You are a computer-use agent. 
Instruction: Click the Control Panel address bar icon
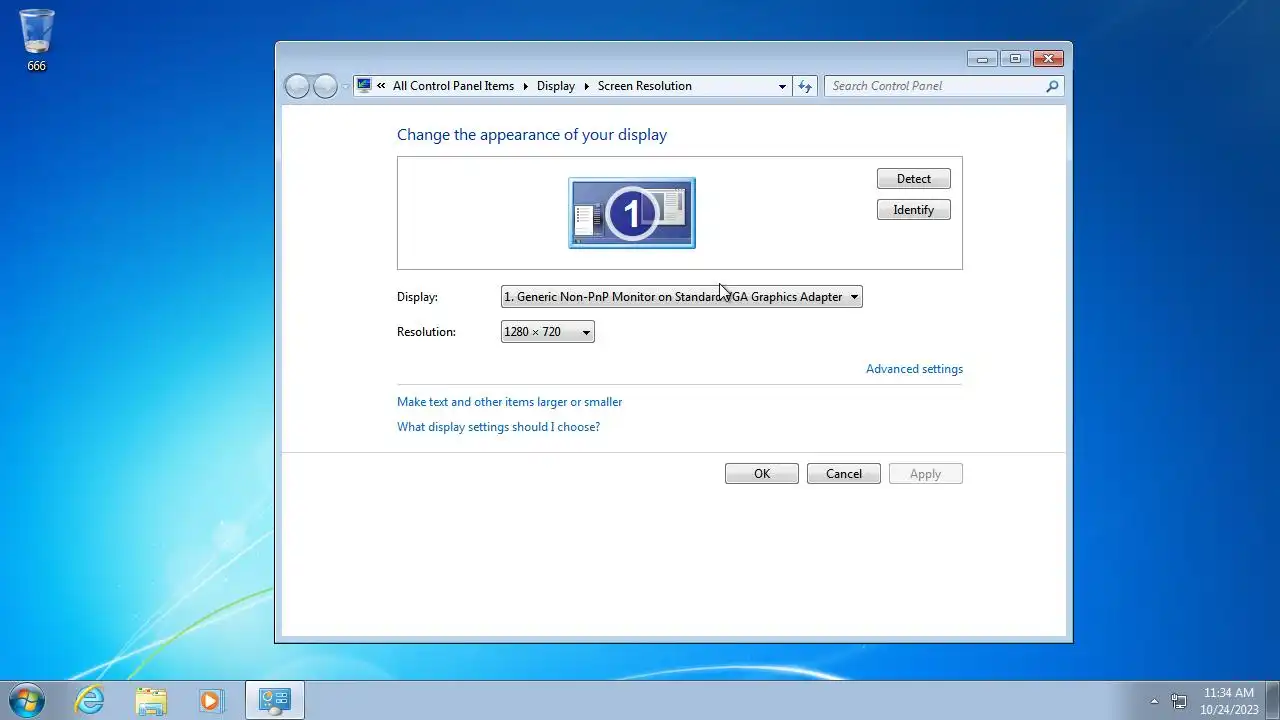(x=364, y=86)
